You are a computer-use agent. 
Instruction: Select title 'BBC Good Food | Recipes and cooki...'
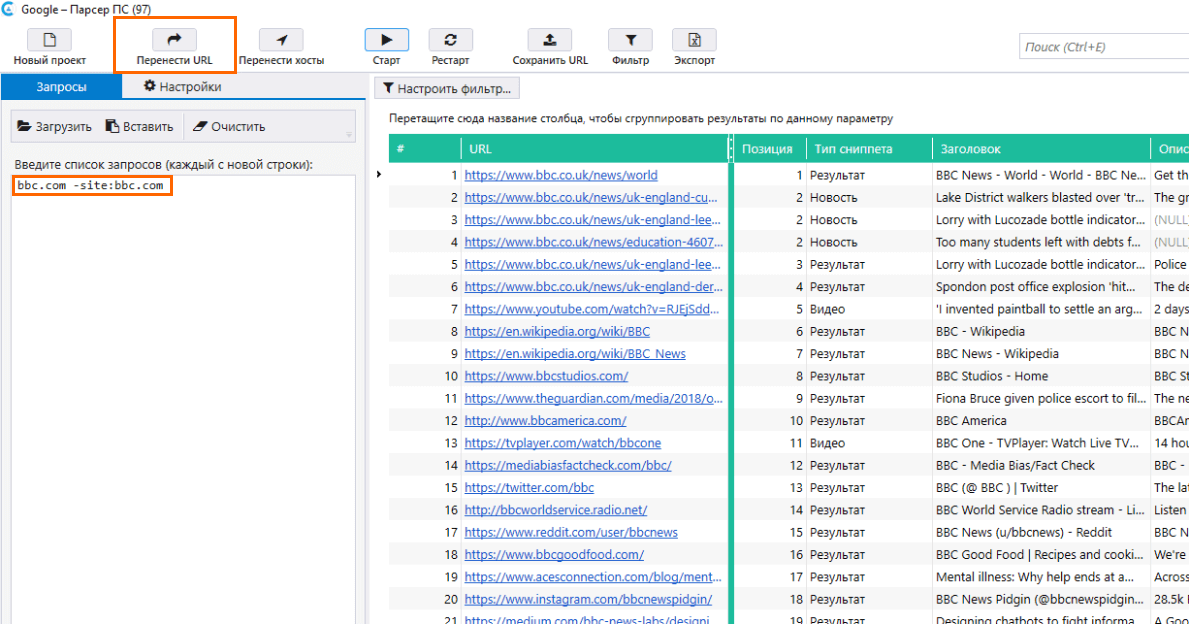click(1040, 555)
